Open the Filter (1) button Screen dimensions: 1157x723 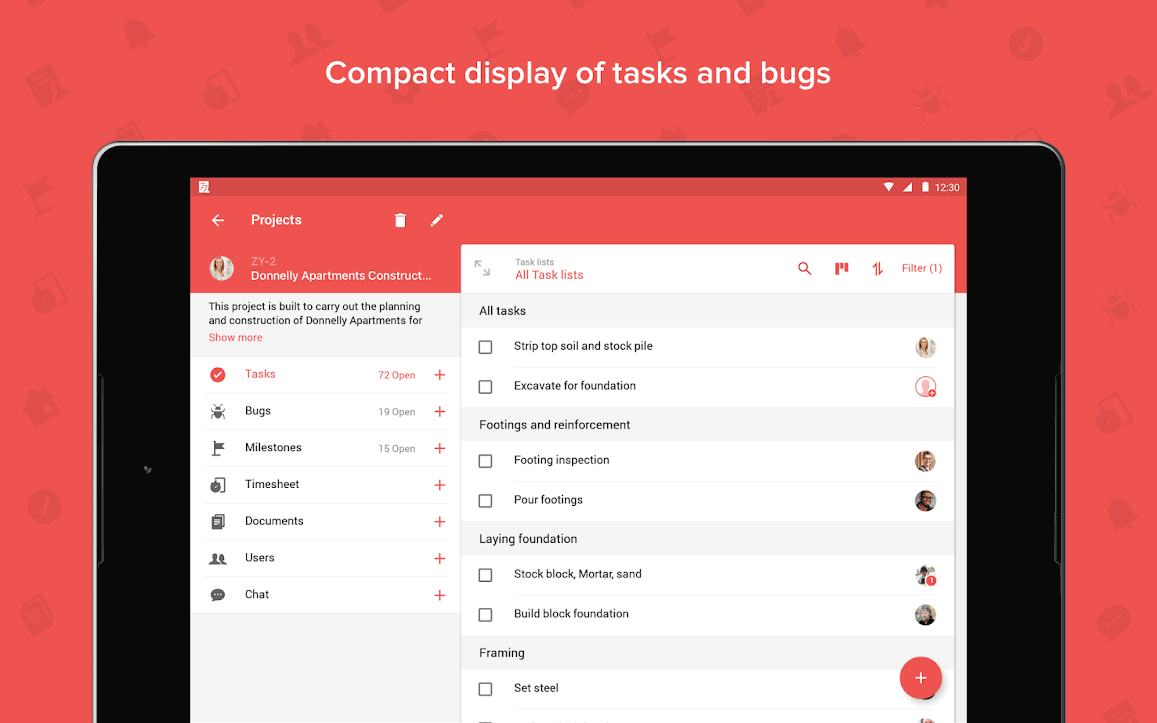click(920, 268)
